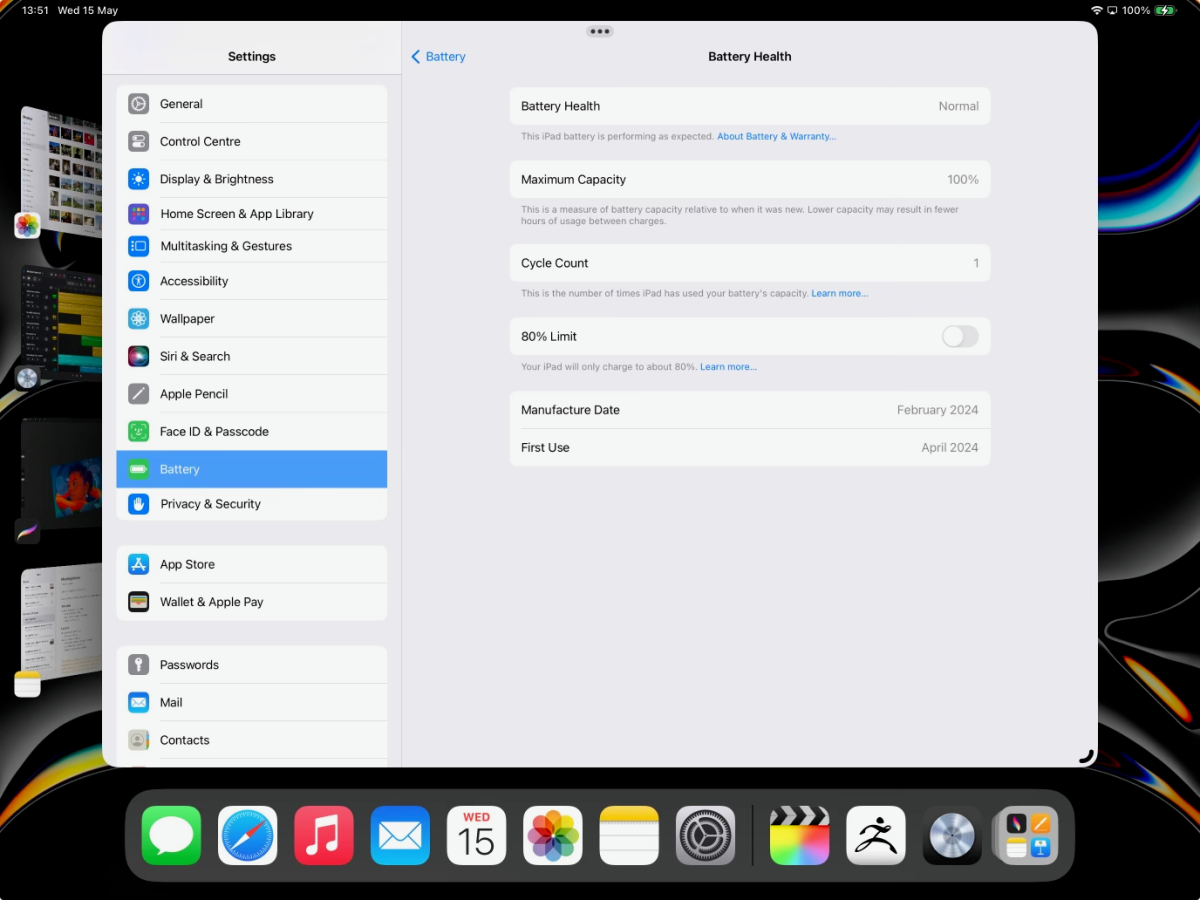Open General settings via gear icon

coord(138,103)
